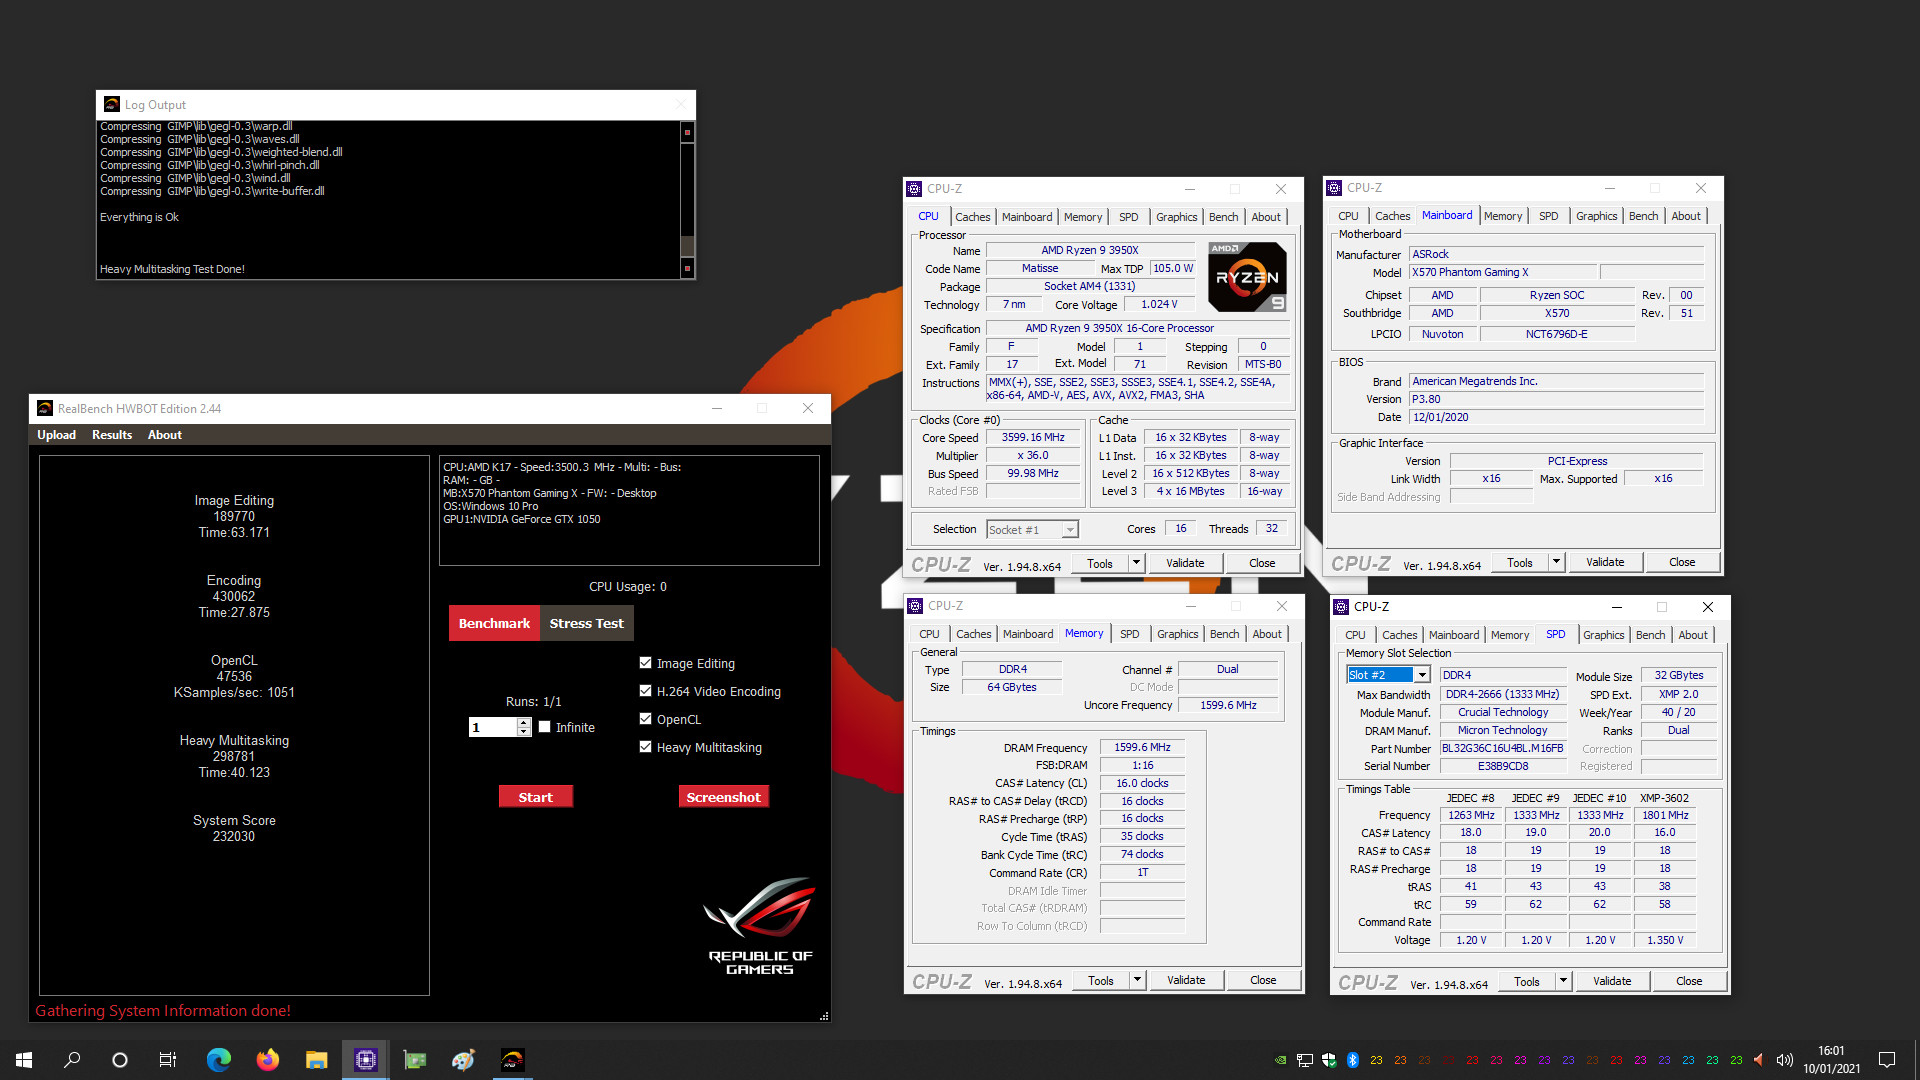Open Cortana circle icon in taskbar

tap(120, 1060)
